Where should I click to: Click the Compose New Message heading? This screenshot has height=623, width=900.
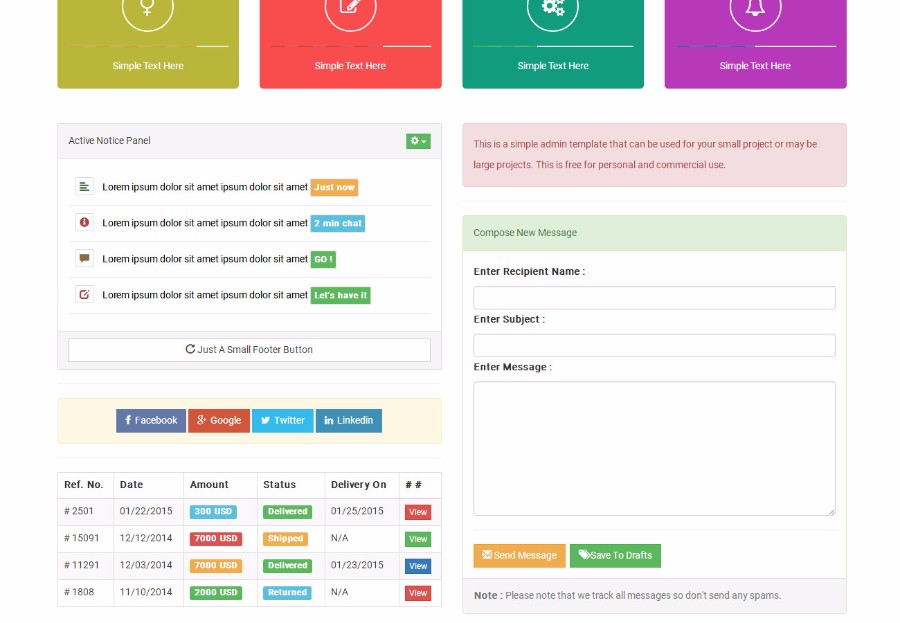[525, 233]
